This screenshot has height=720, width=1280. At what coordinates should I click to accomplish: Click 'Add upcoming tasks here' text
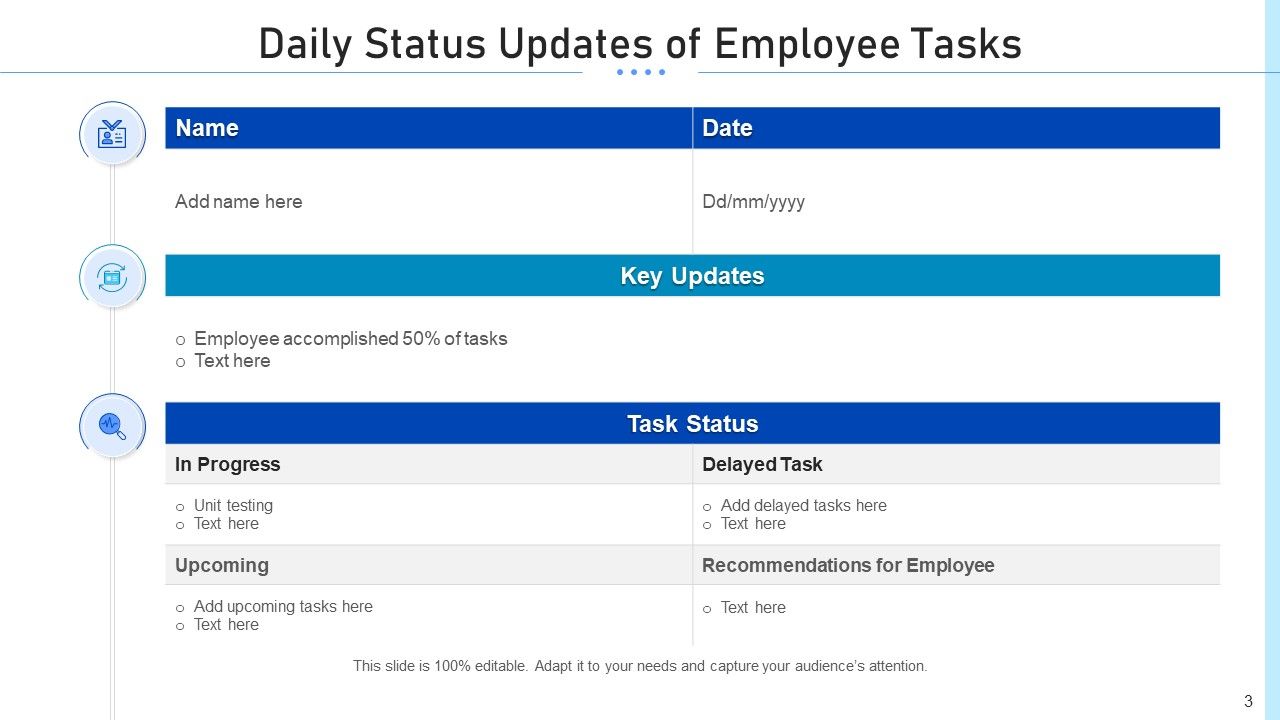[x=283, y=607]
